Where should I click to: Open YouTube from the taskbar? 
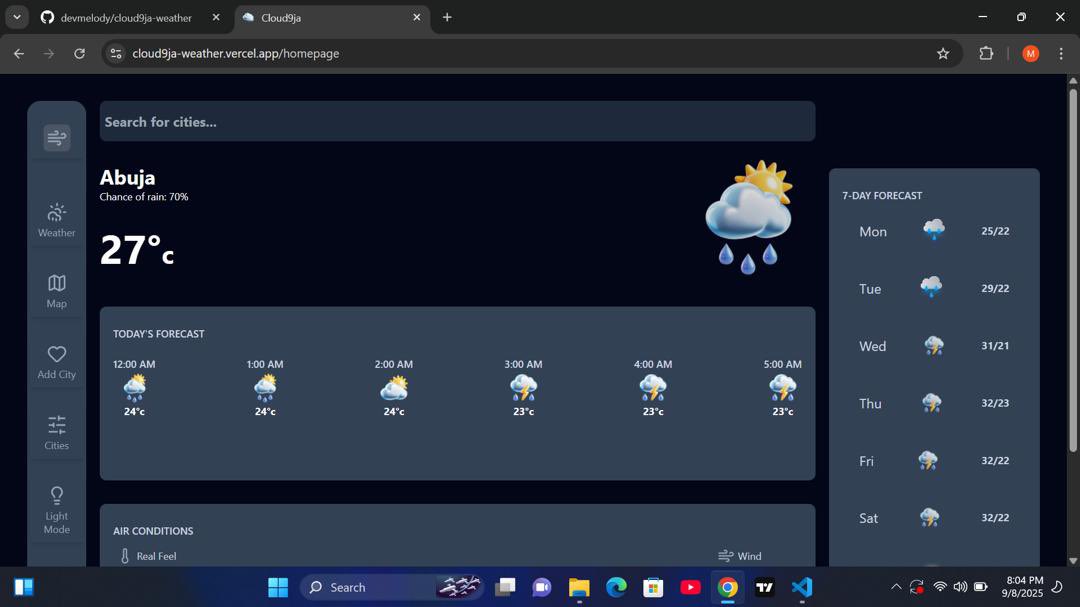pos(690,587)
